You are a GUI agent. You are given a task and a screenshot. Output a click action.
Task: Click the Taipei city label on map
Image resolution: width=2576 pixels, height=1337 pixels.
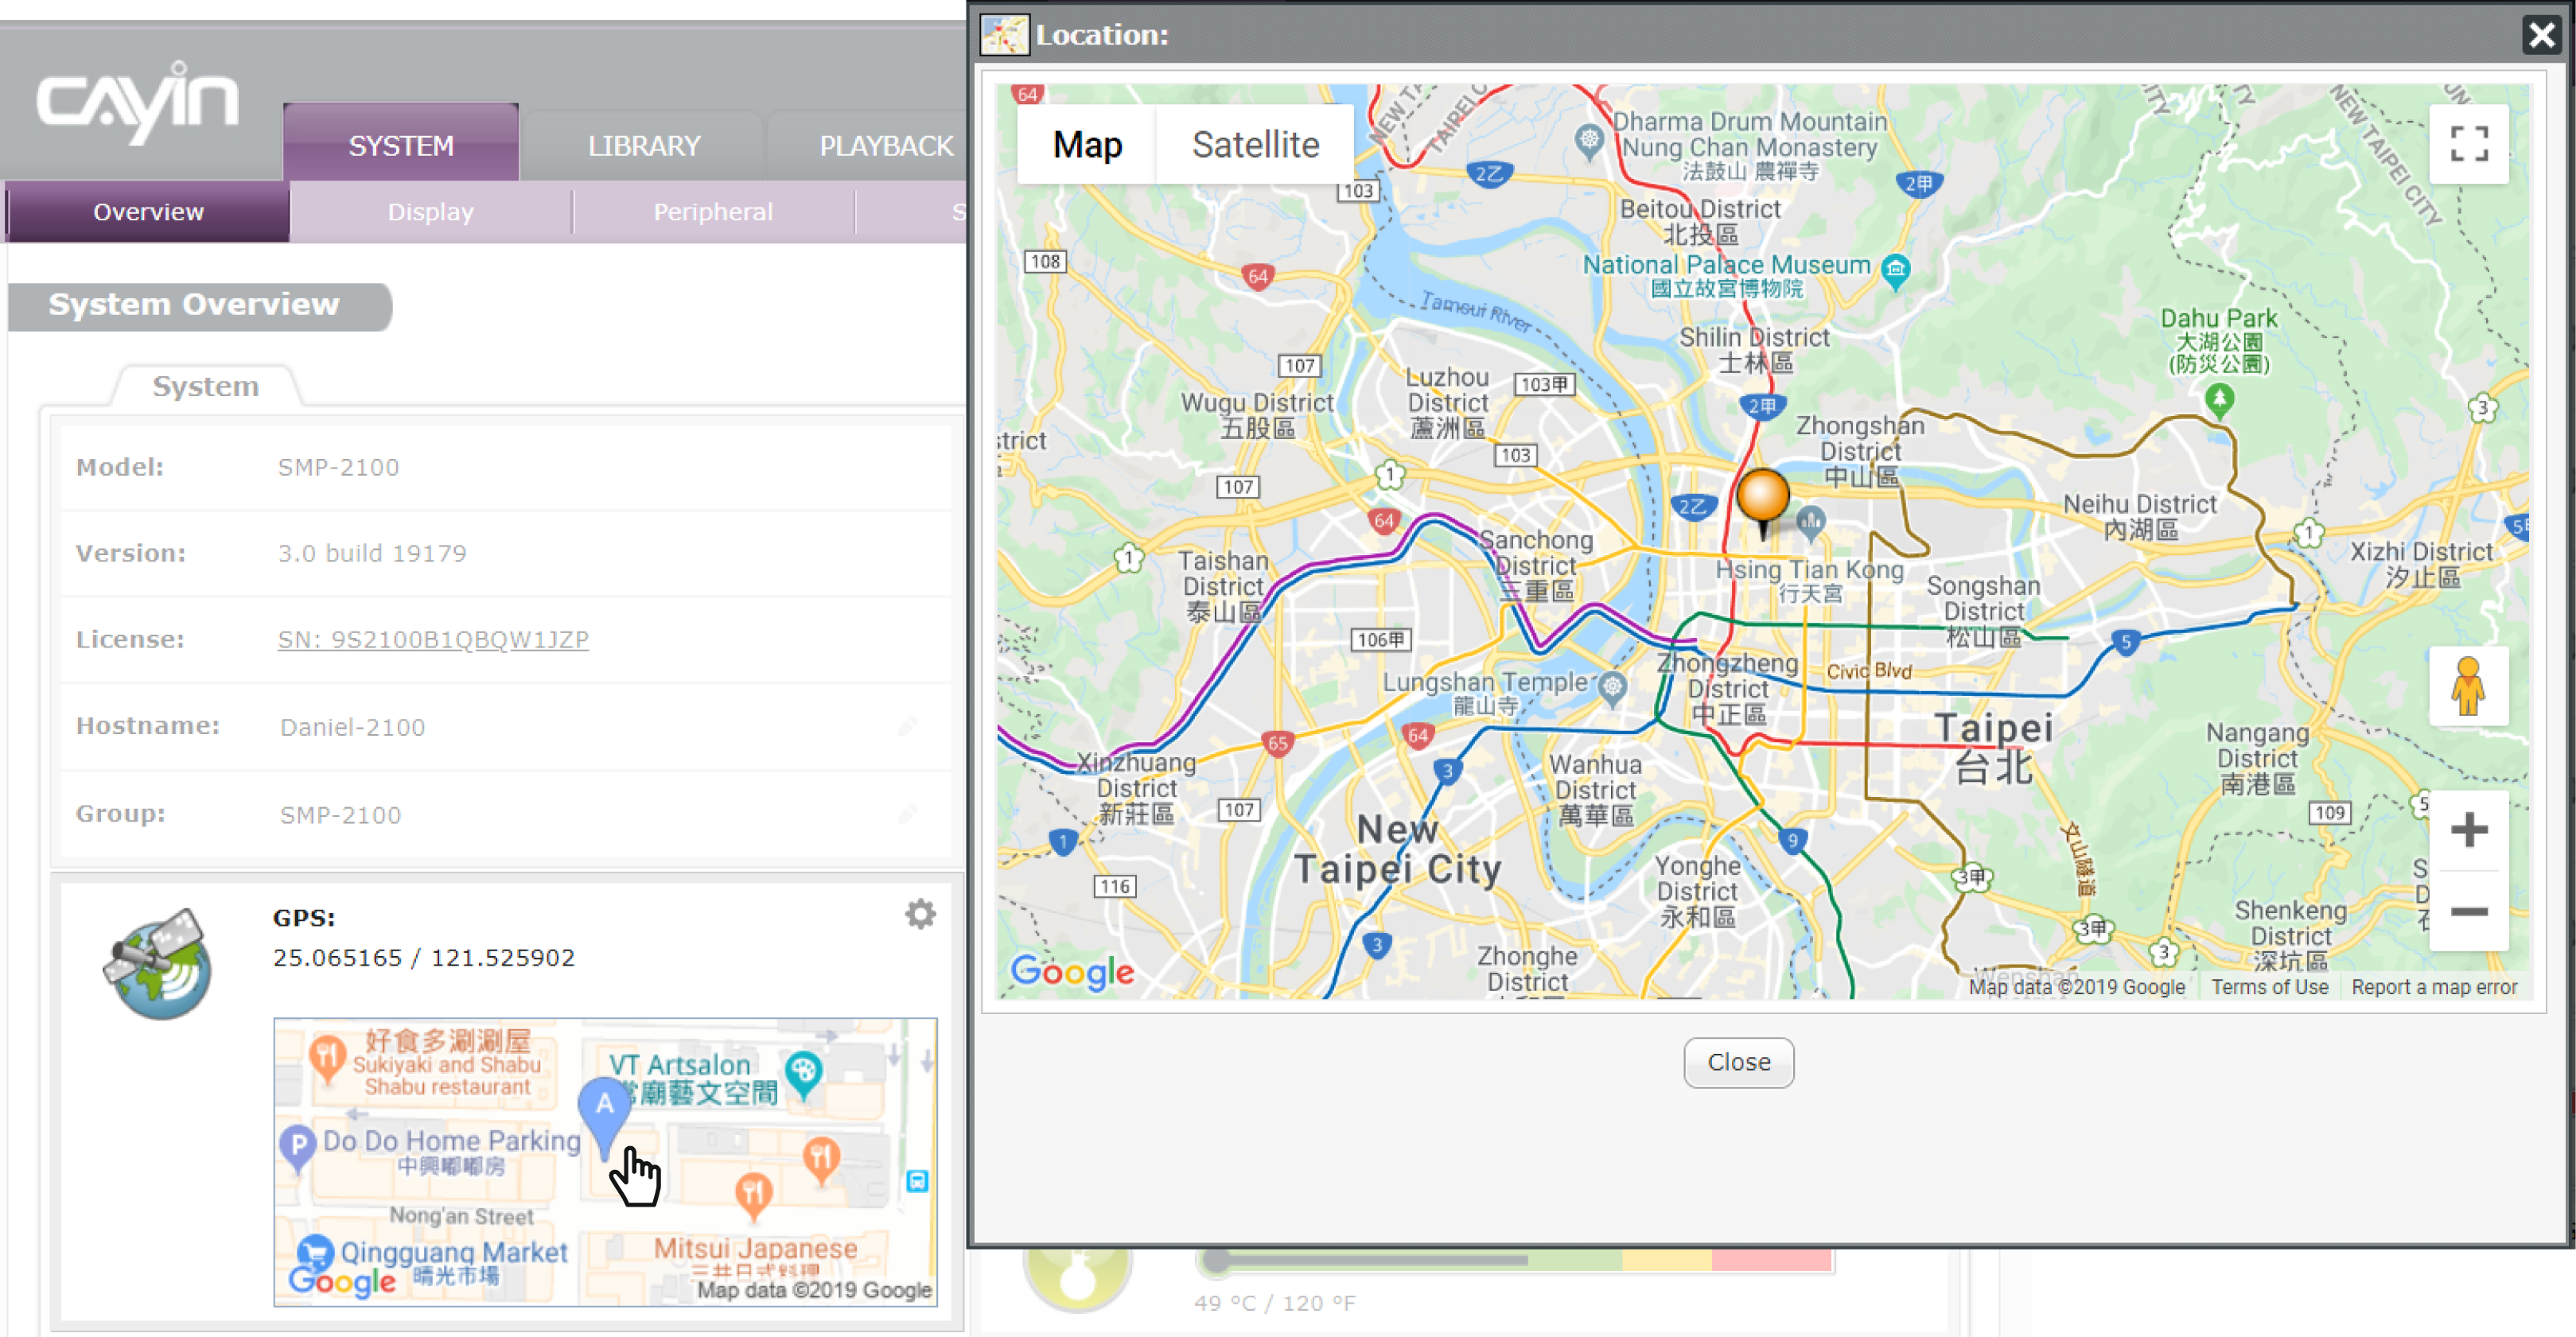tap(1993, 747)
